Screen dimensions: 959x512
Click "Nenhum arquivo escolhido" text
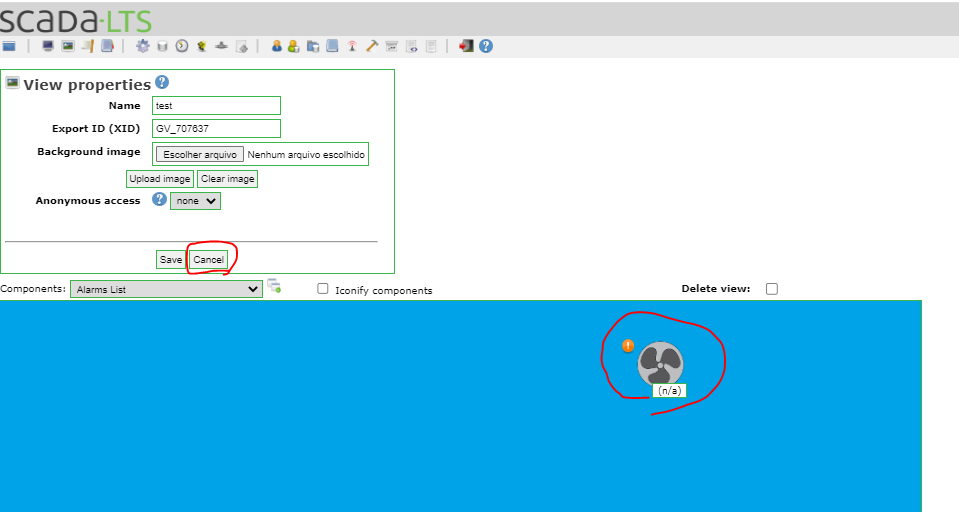point(306,155)
